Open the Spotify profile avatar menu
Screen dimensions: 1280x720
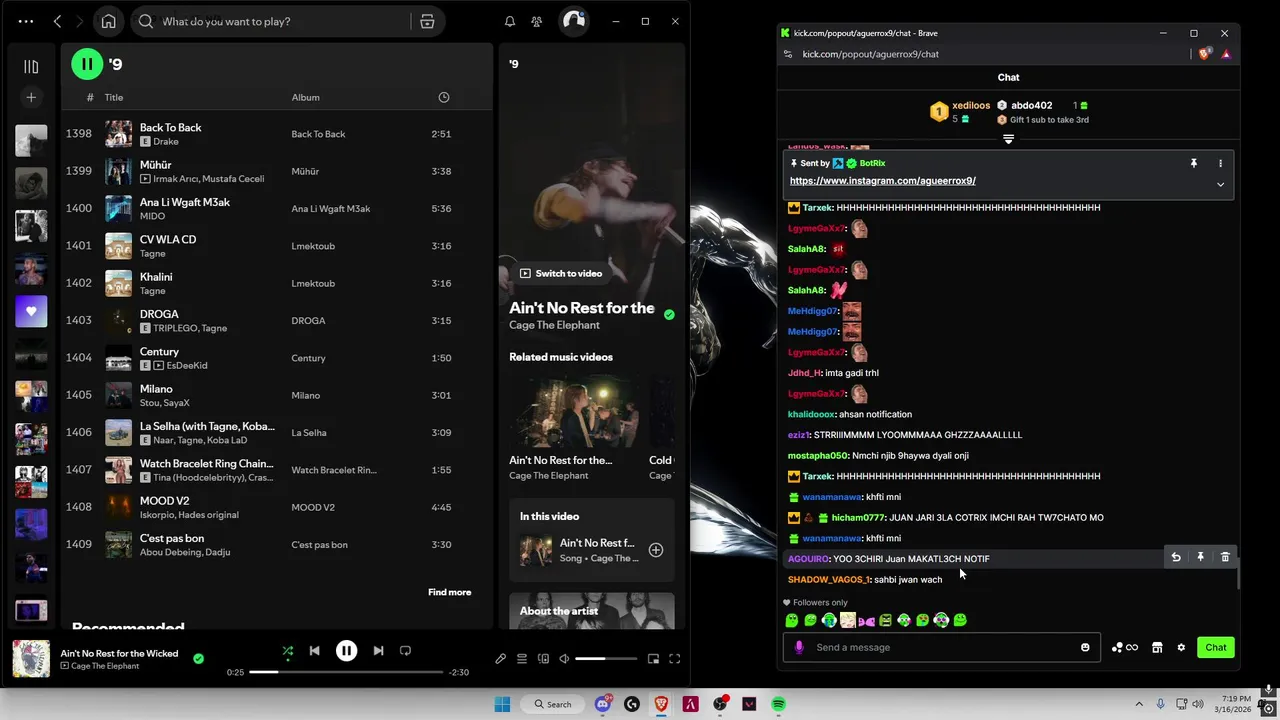[x=573, y=21]
